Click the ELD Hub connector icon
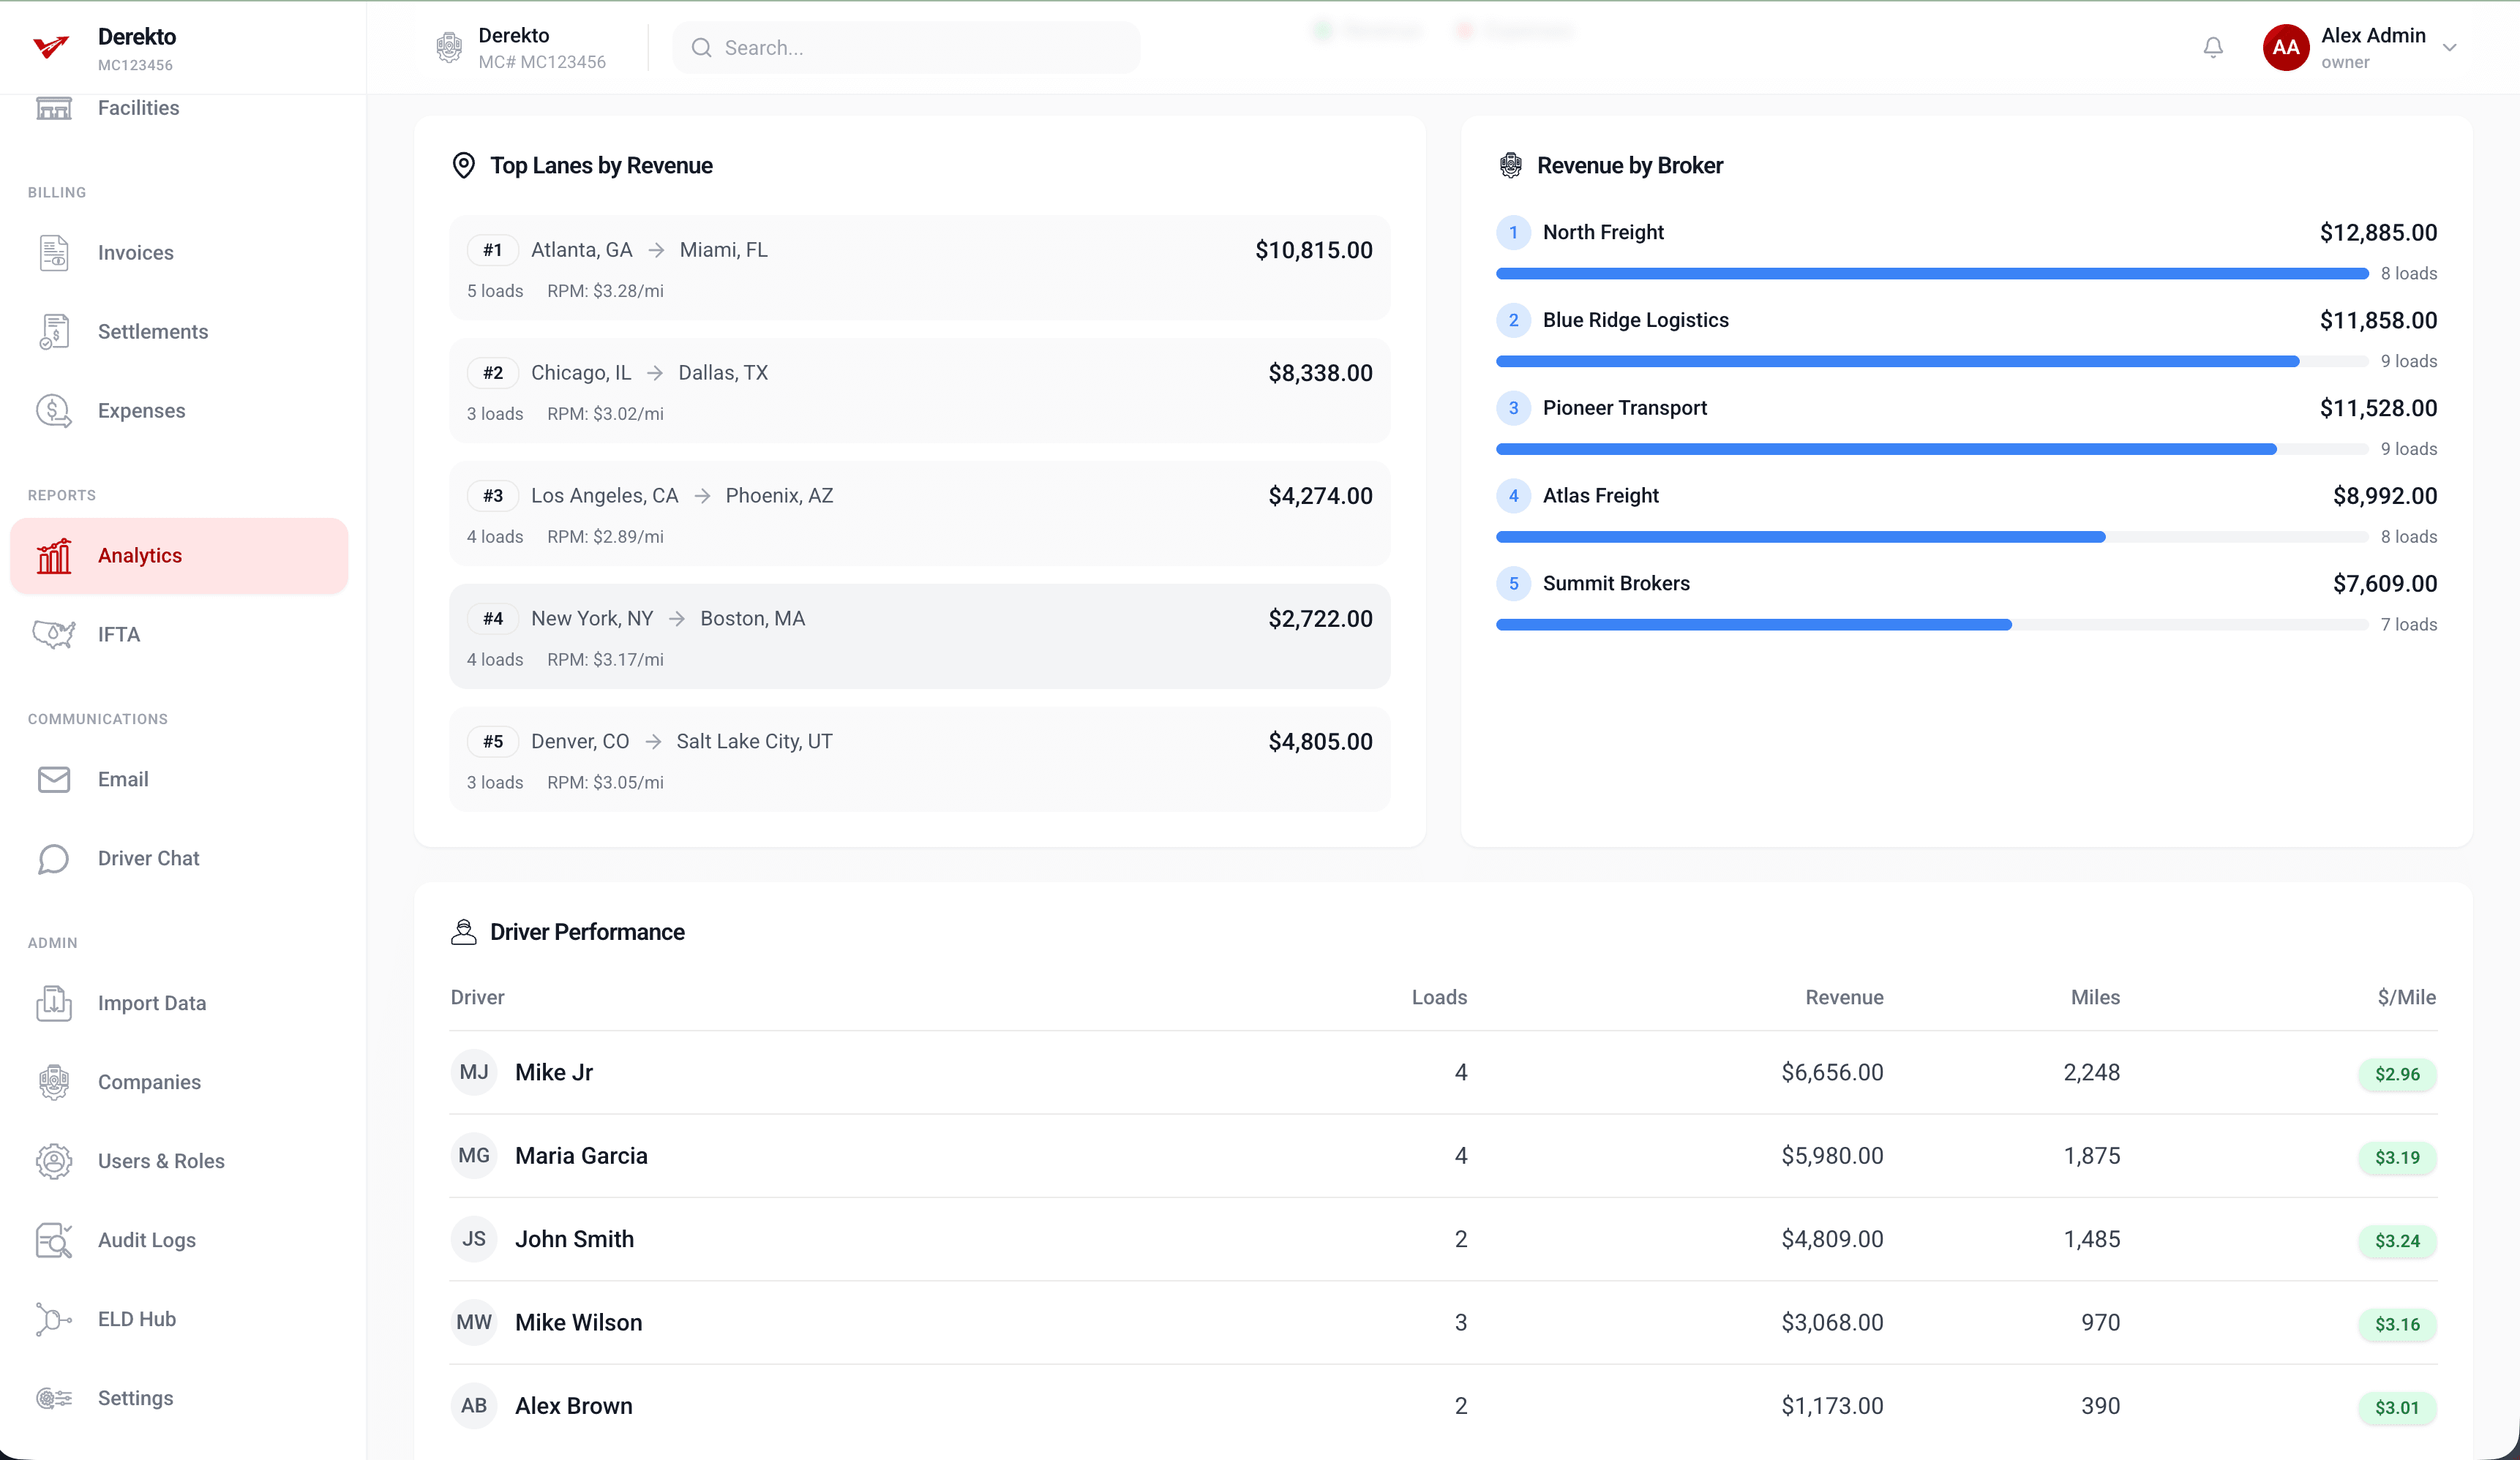 54,1319
